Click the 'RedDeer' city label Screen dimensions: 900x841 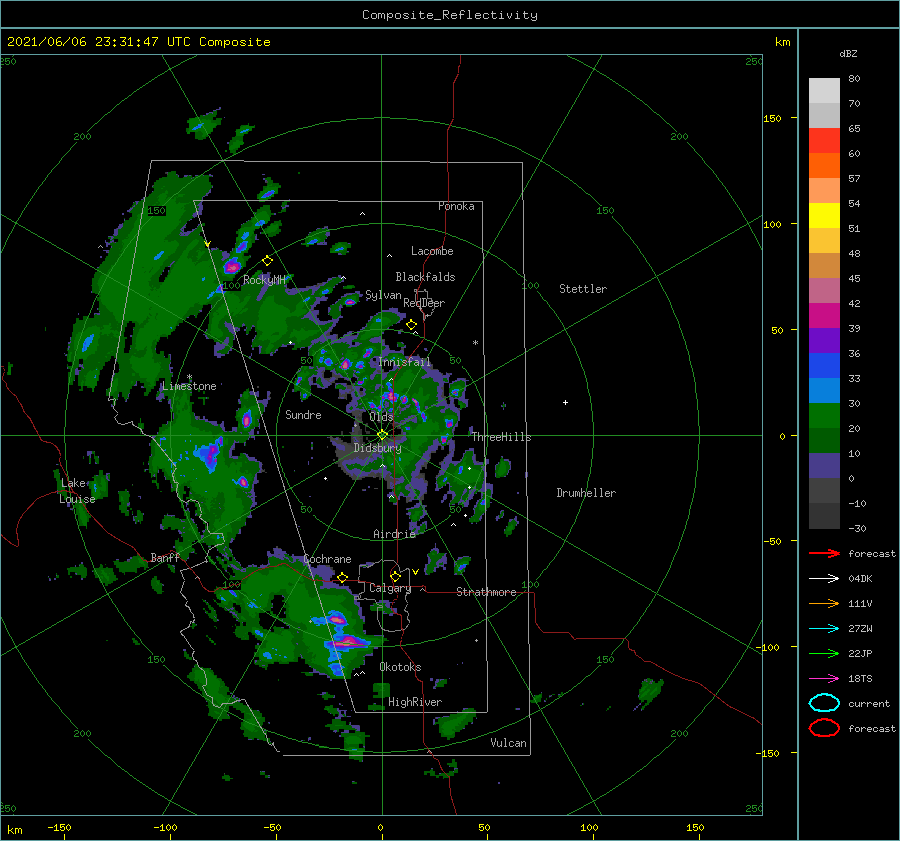pyautogui.click(x=424, y=303)
